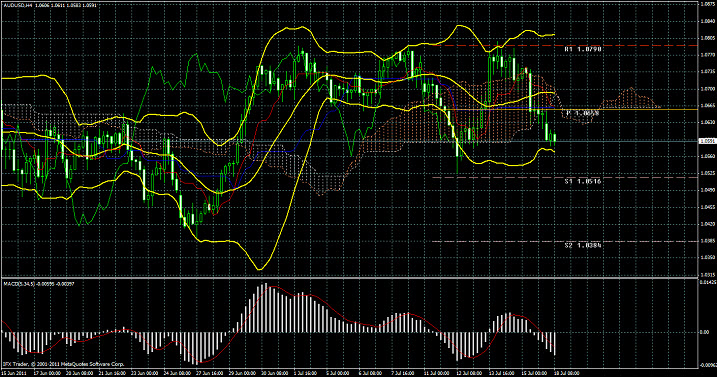717x377 pixels.
Task: Select the S2 1.0384 support label
Action: point(583,245)
